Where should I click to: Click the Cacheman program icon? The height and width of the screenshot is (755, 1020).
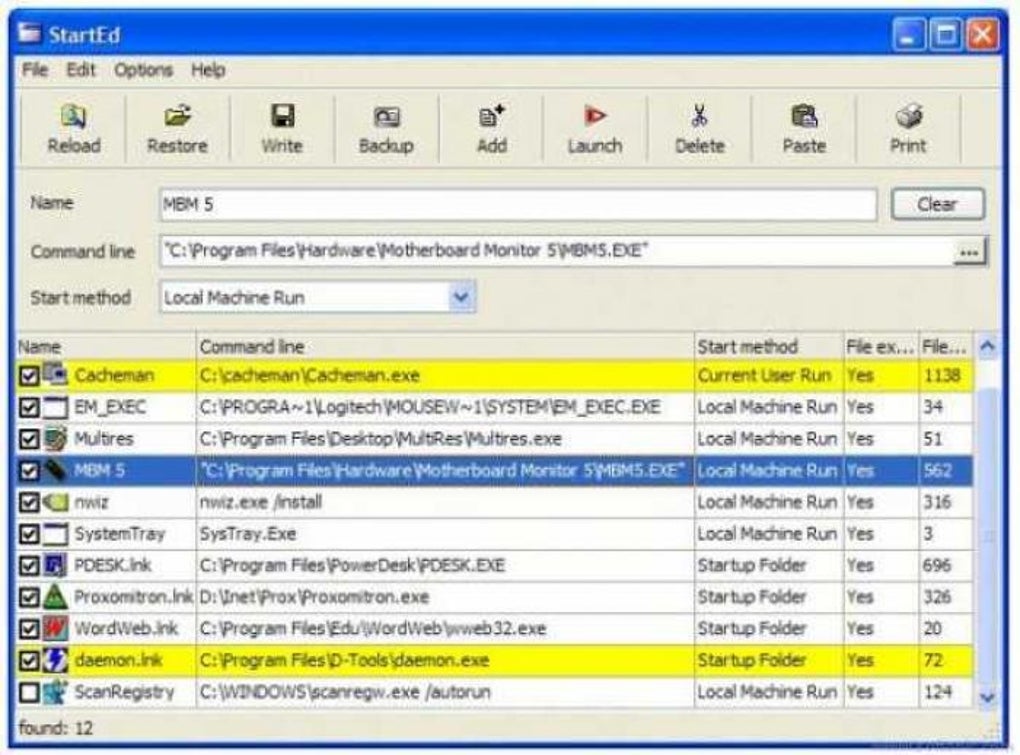(55, 375)
